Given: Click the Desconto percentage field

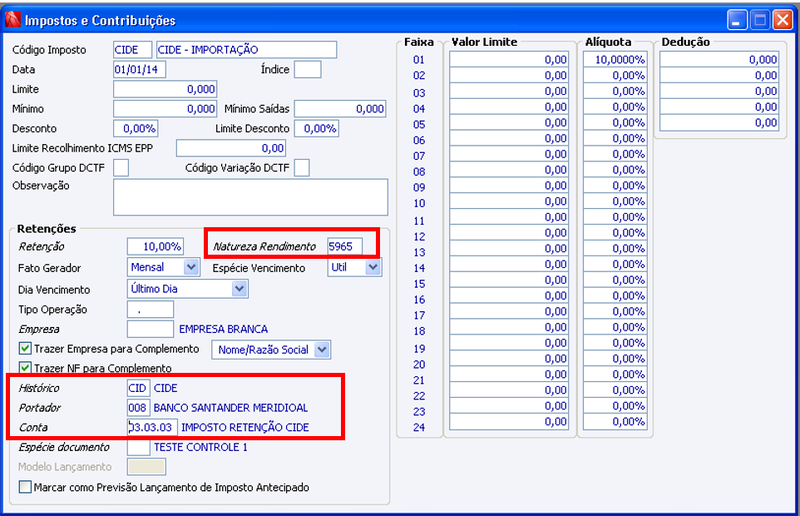Looking at the screenshot, I should click(x=136, y=129).
